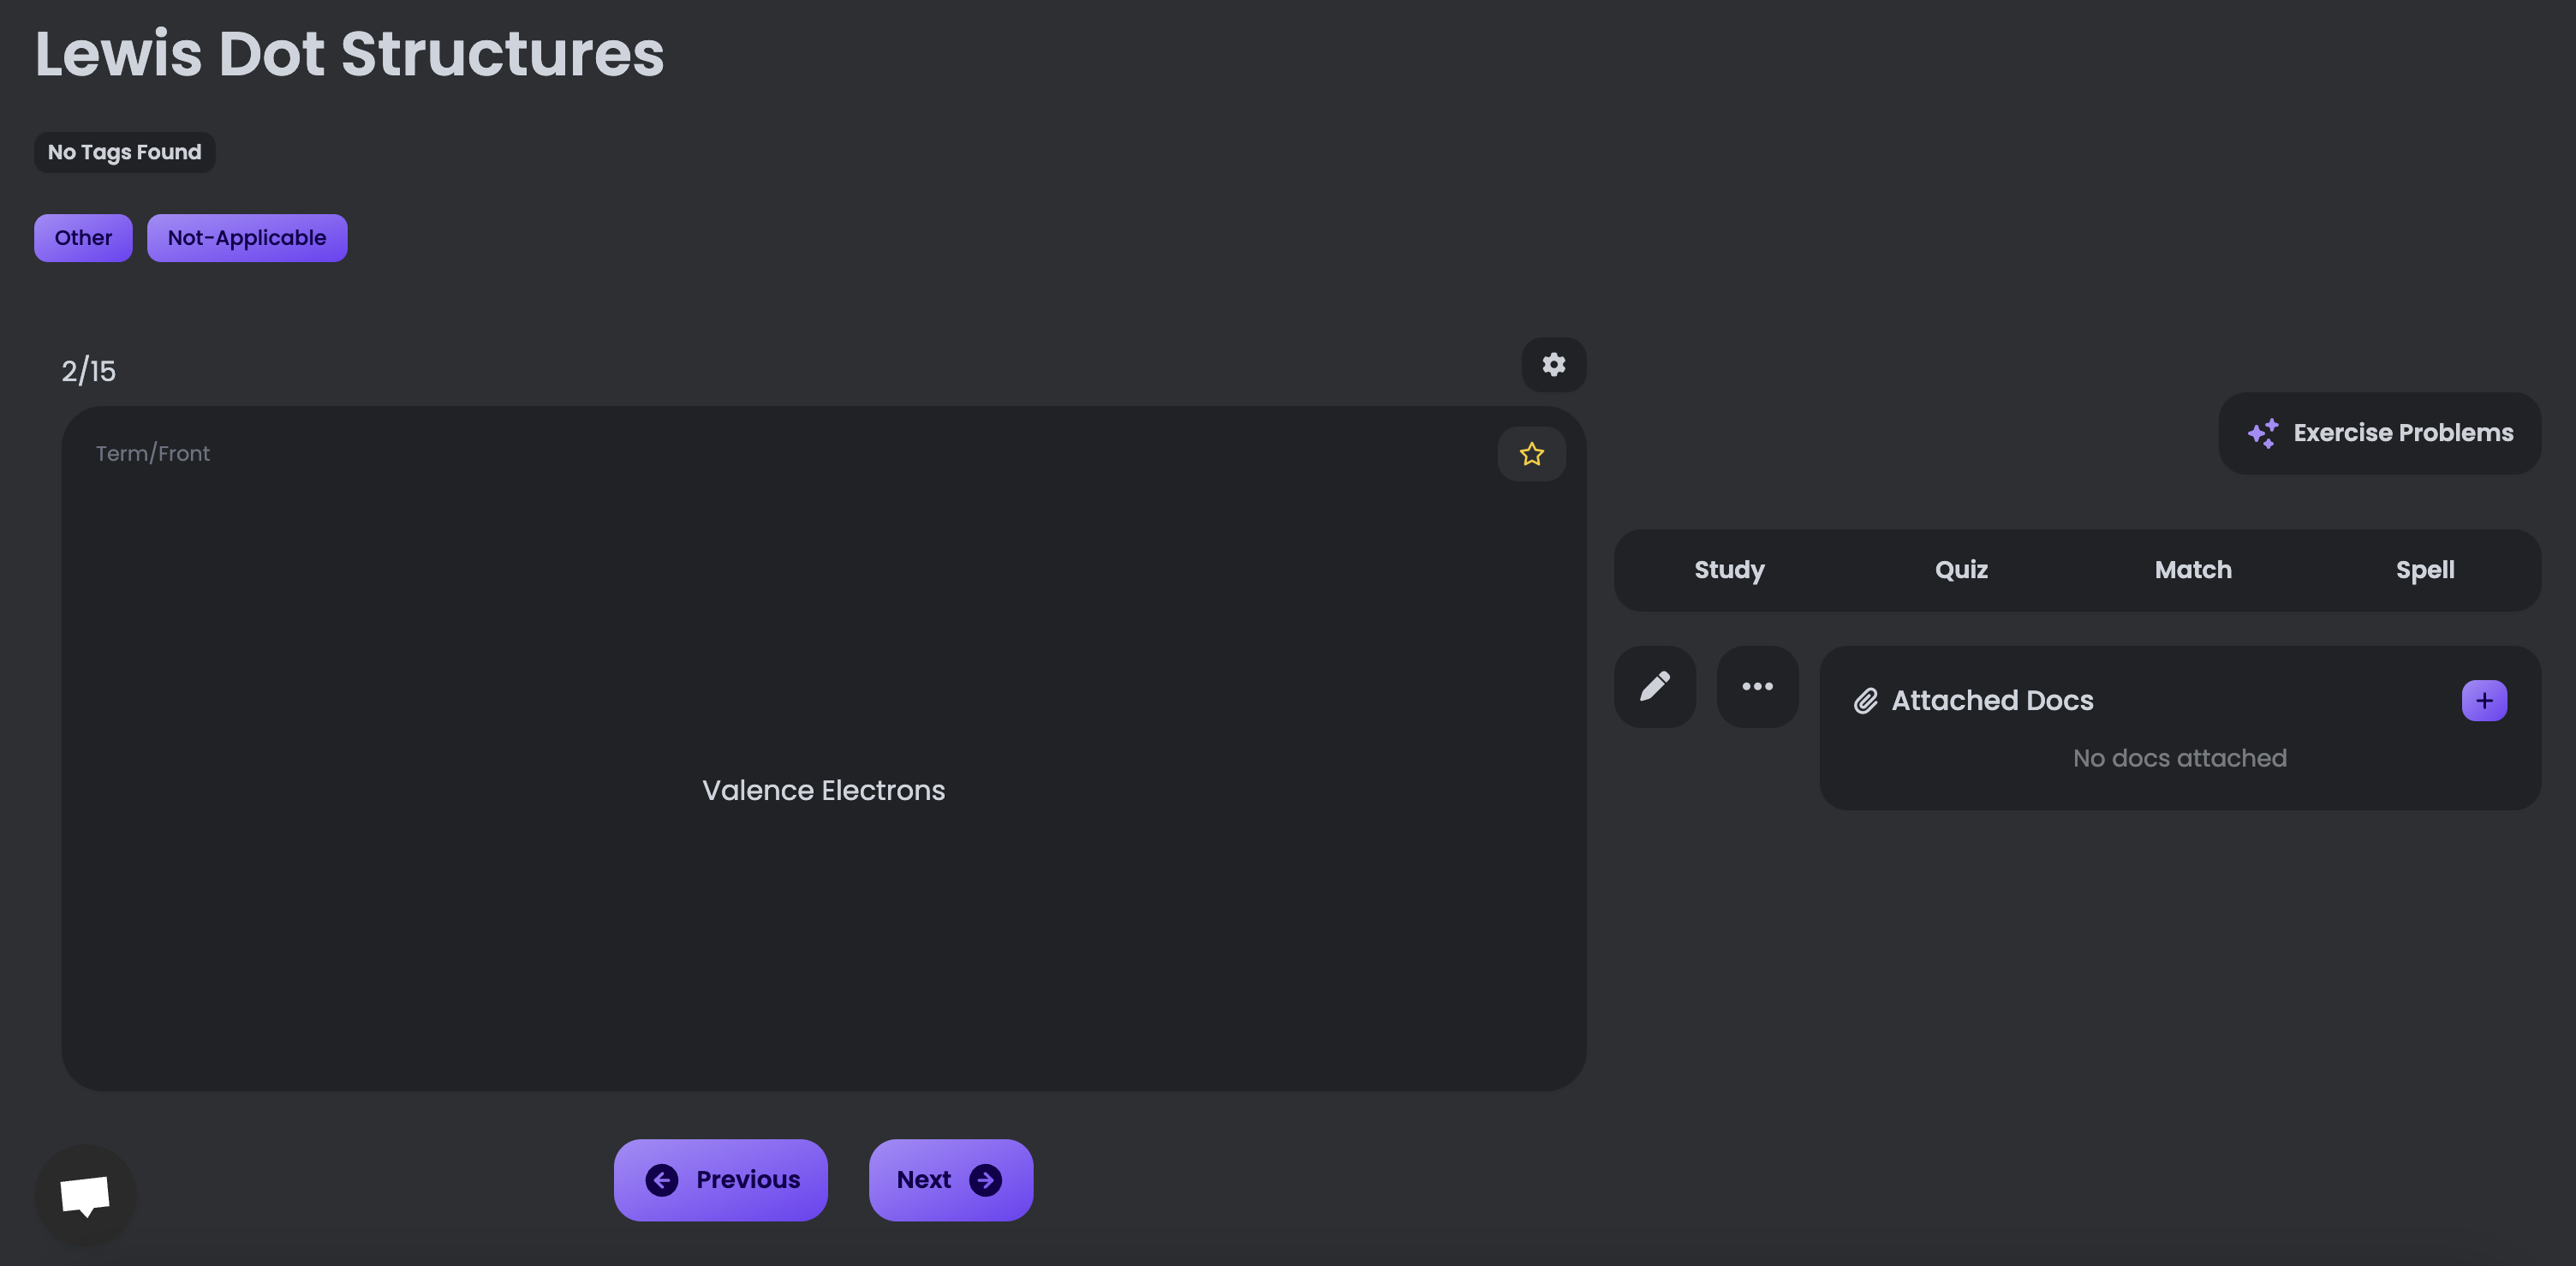The image size is (2576, 1266).
Task: Switch to Study mode
Action: (1729, 570)
